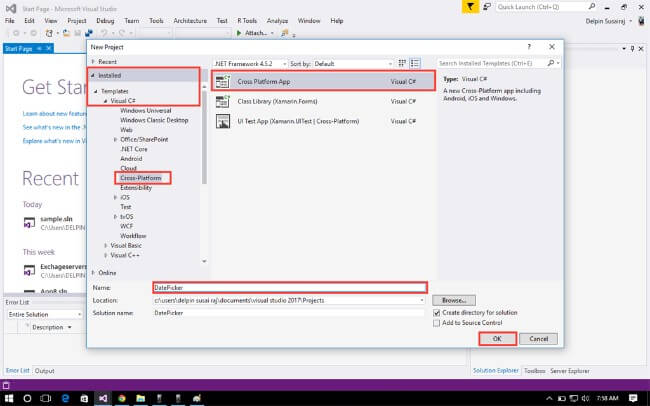Viewport: 650px width, 406px height.
Task: Click the Class Library (Xamarin.Forms) template icon
Action: click(x=223, y=101)
